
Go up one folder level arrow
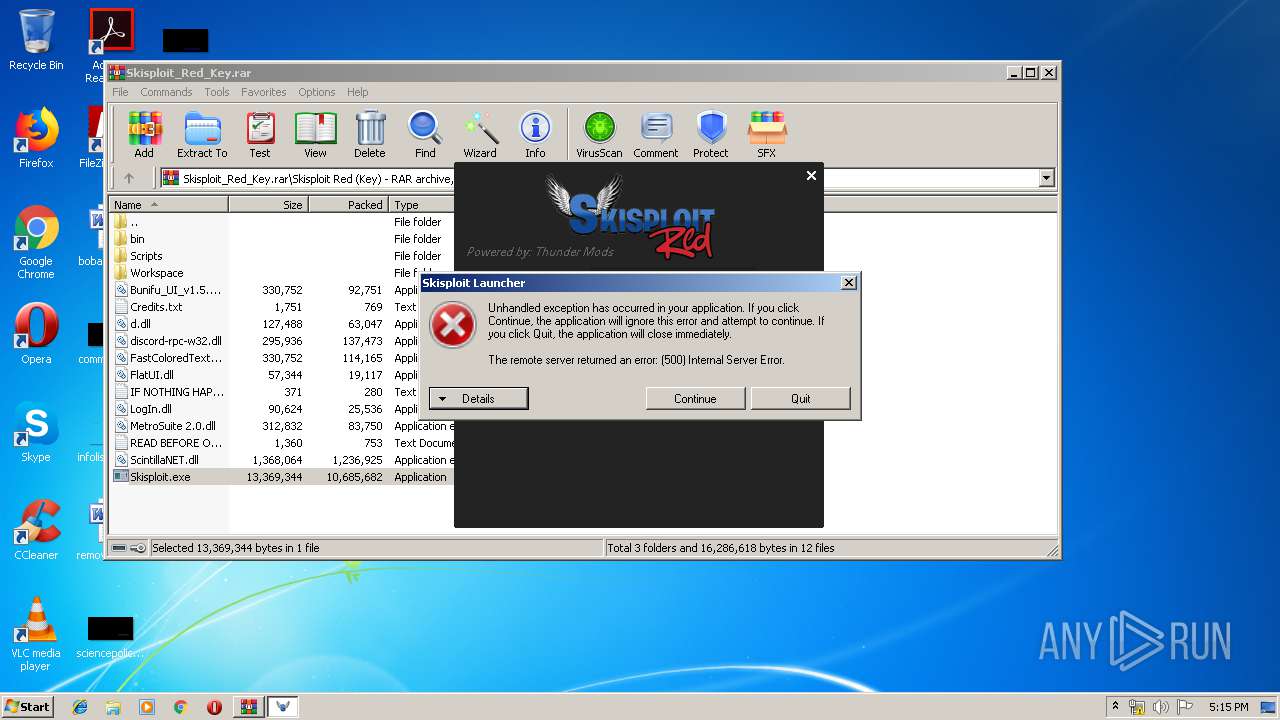click(x=129, y=178)
